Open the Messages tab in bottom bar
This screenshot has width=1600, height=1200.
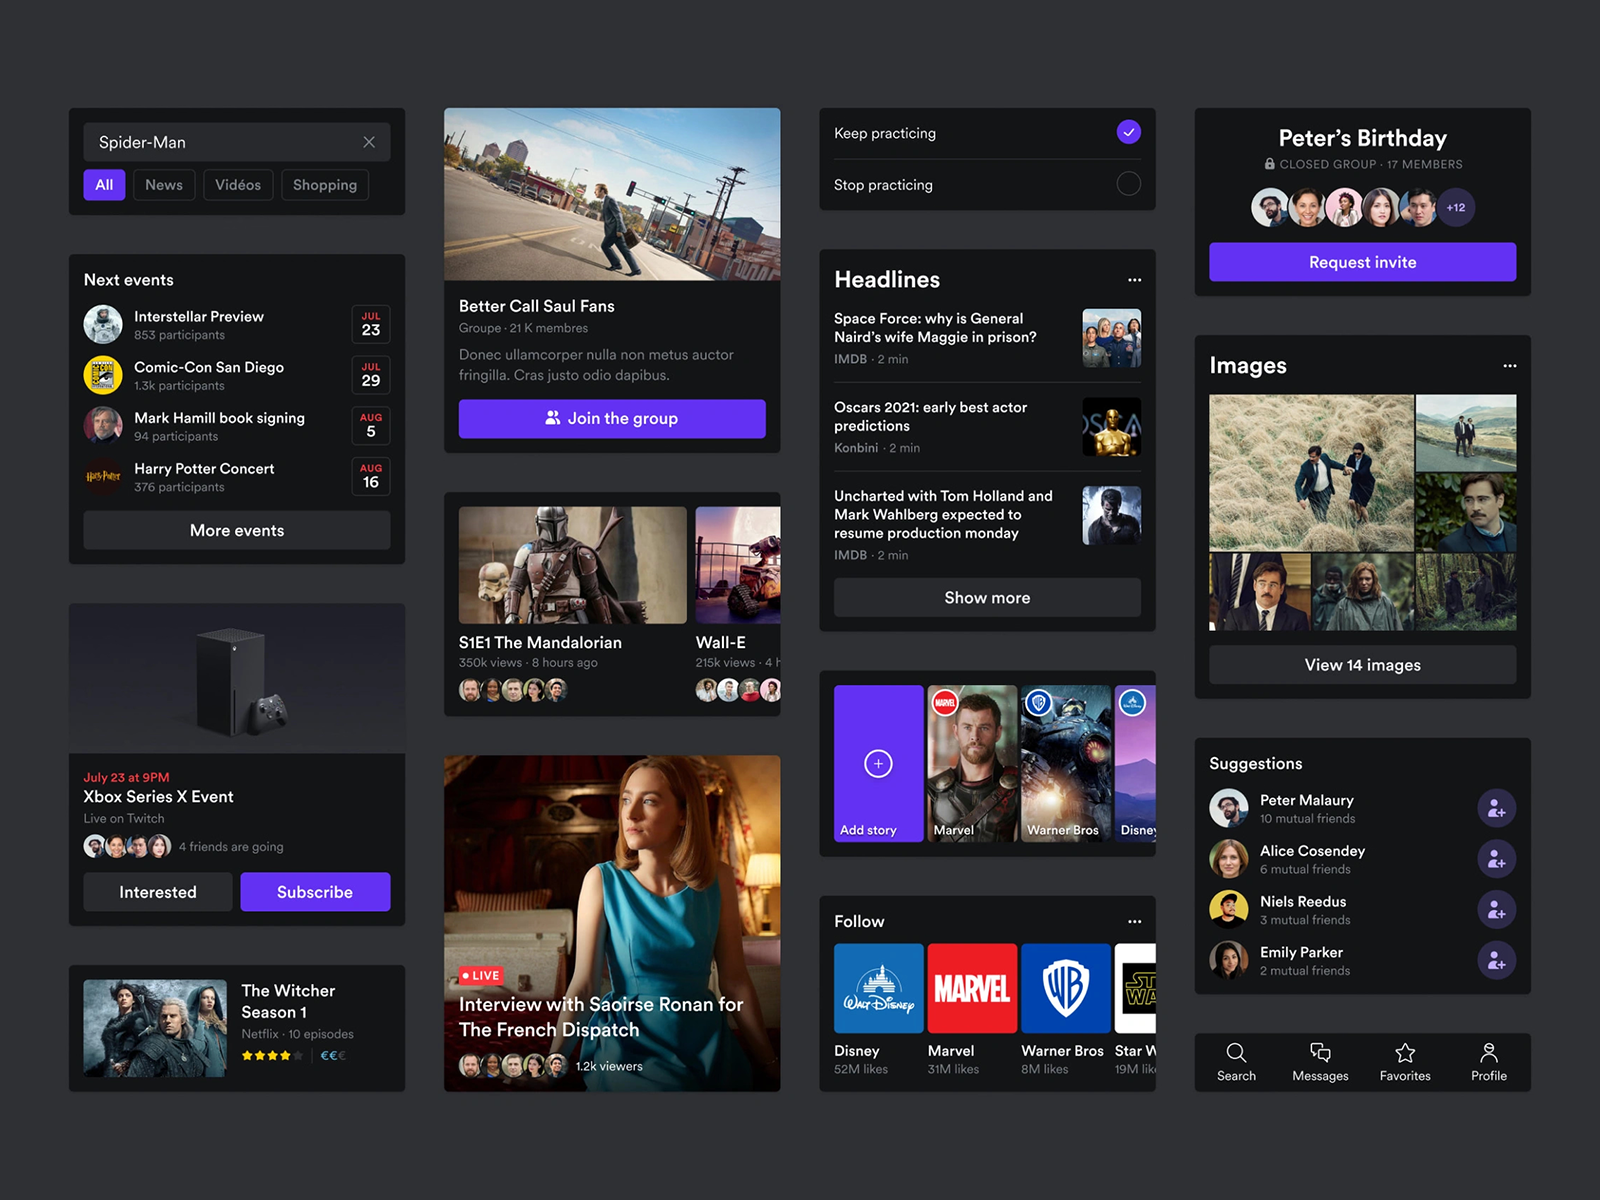[1320, 1062]
